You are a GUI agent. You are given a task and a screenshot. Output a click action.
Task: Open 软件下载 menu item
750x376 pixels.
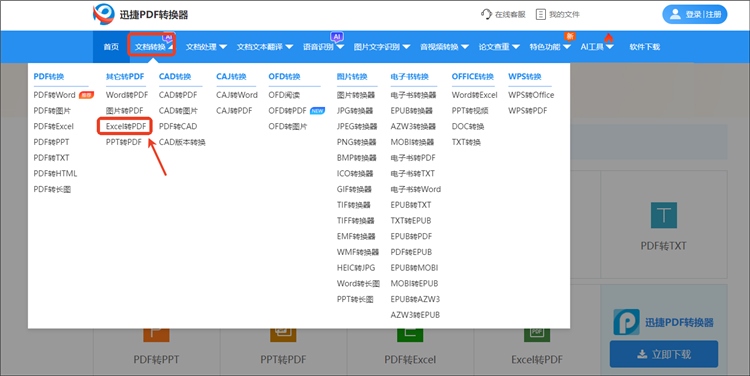(644, 47)
